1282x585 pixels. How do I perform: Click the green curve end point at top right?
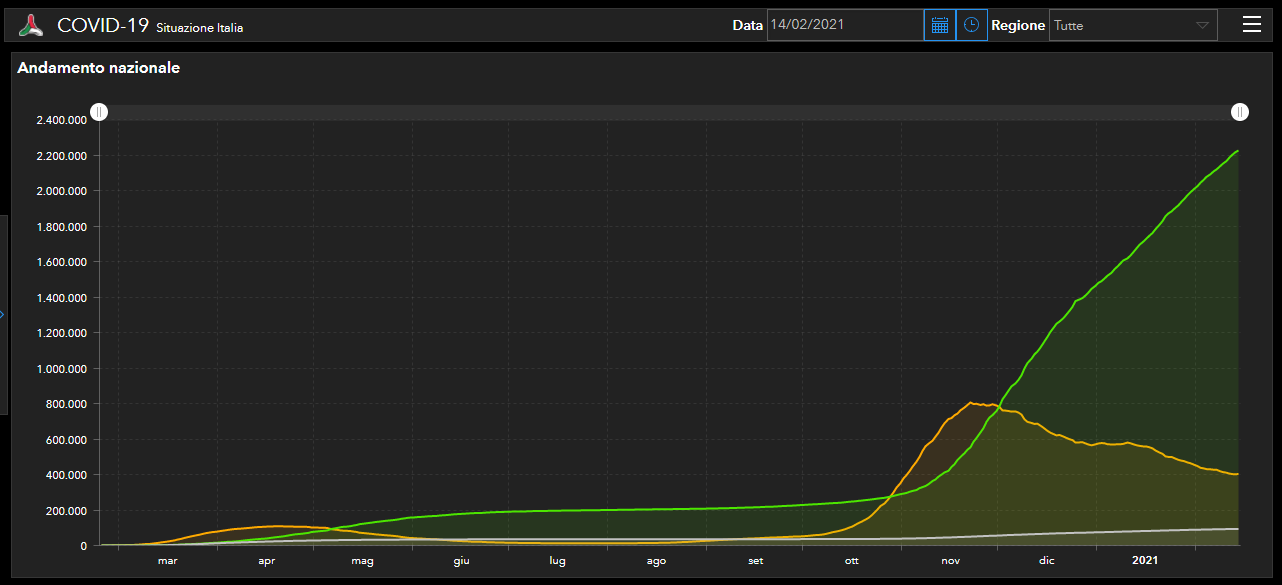(x=1238, y=151)
